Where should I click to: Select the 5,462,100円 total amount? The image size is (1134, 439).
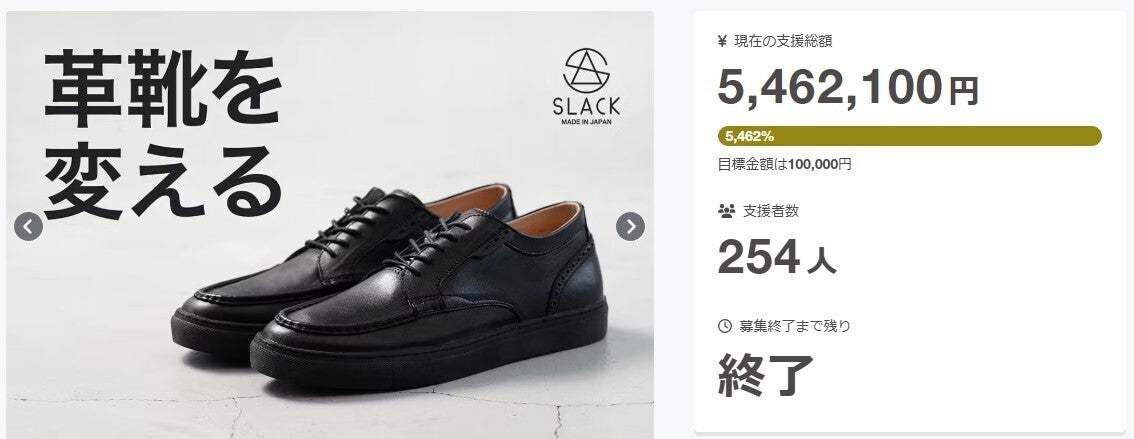coord(848,88)
